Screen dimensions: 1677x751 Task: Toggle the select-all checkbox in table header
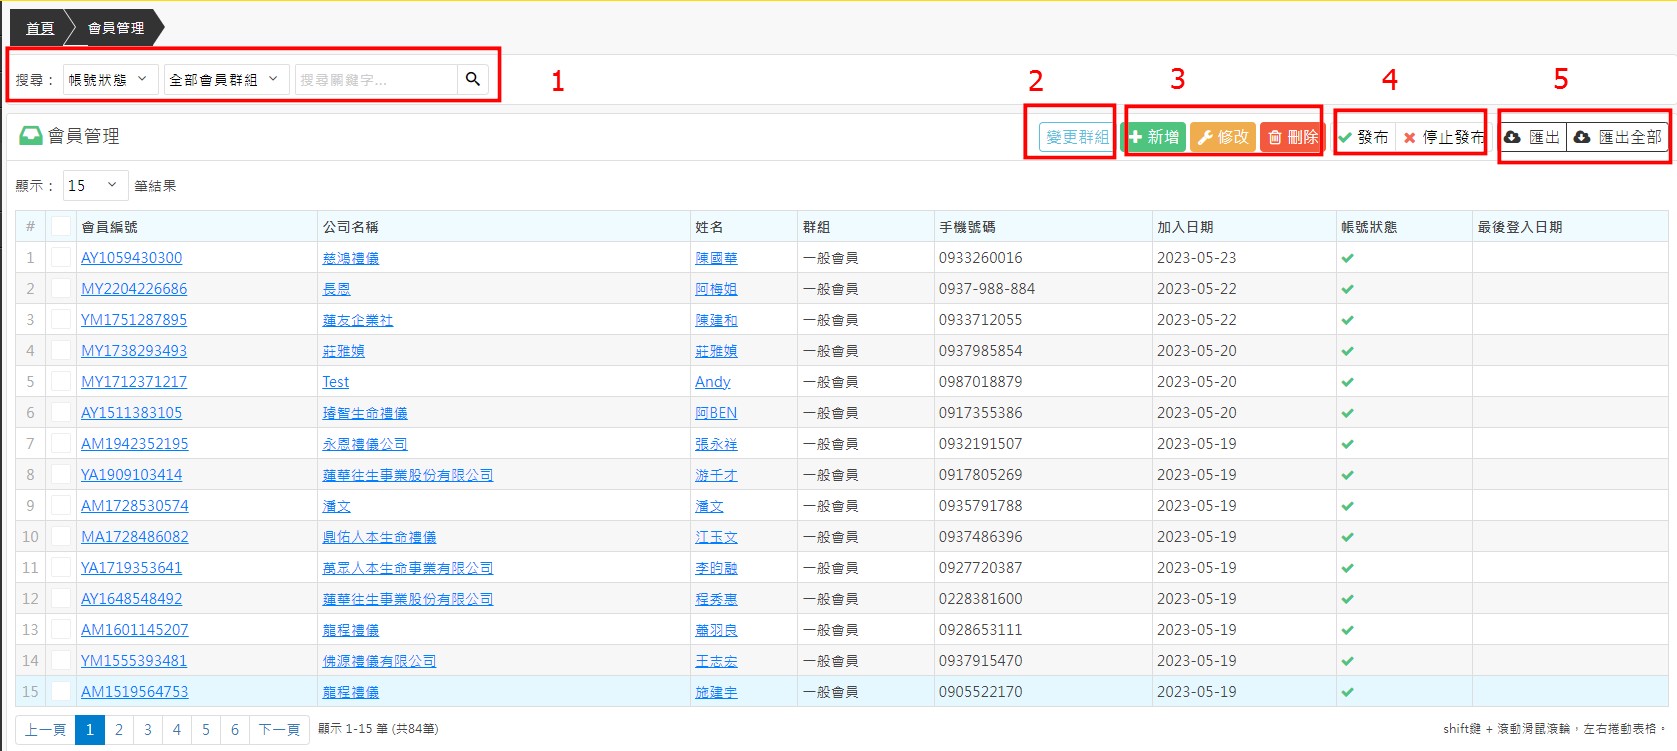tap(61, 227)
